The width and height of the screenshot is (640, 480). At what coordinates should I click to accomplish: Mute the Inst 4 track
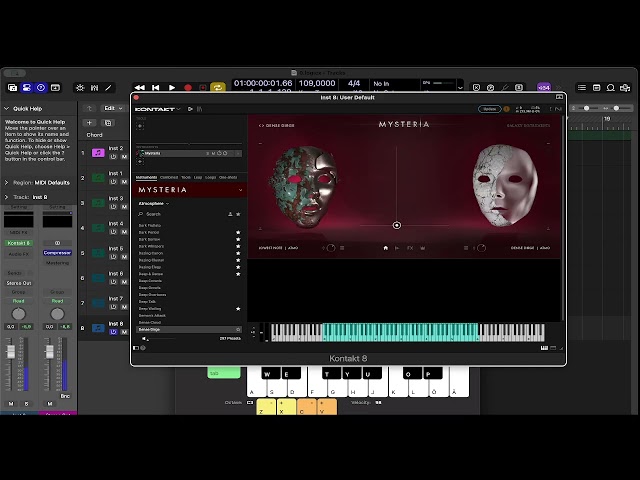(124, 232)
